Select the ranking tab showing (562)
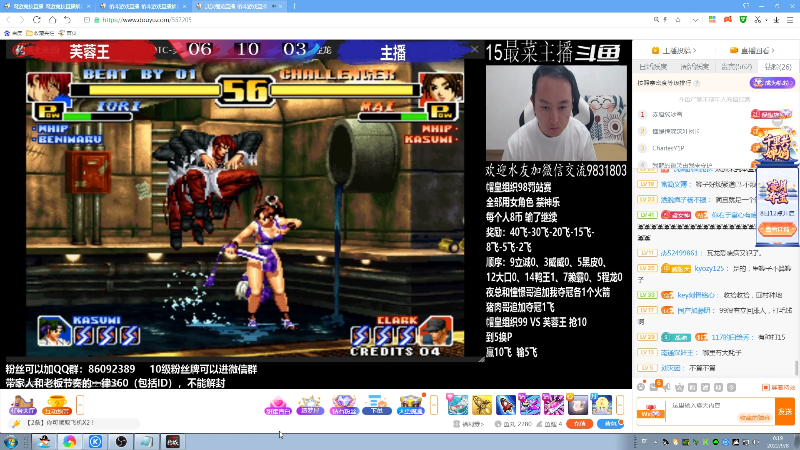The width and height of the screenshot is (800, 450). coord(737,67)
